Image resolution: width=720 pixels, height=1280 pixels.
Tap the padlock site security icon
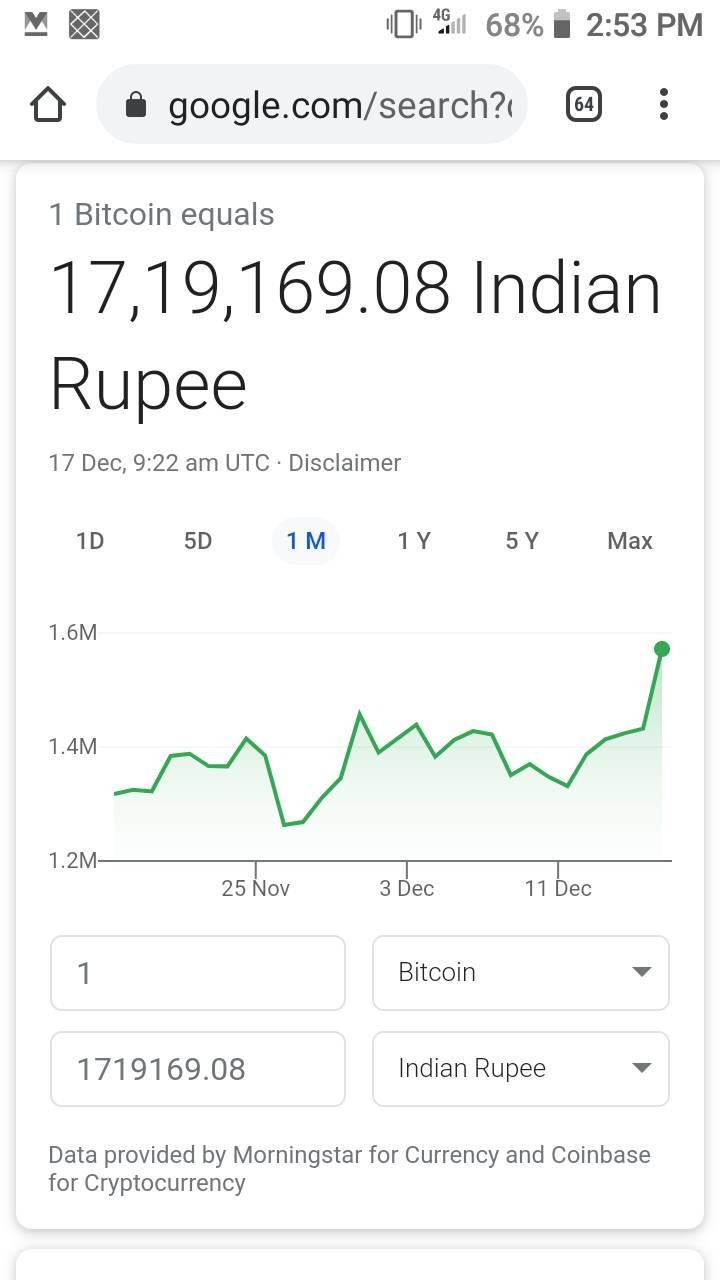[137, 105]
